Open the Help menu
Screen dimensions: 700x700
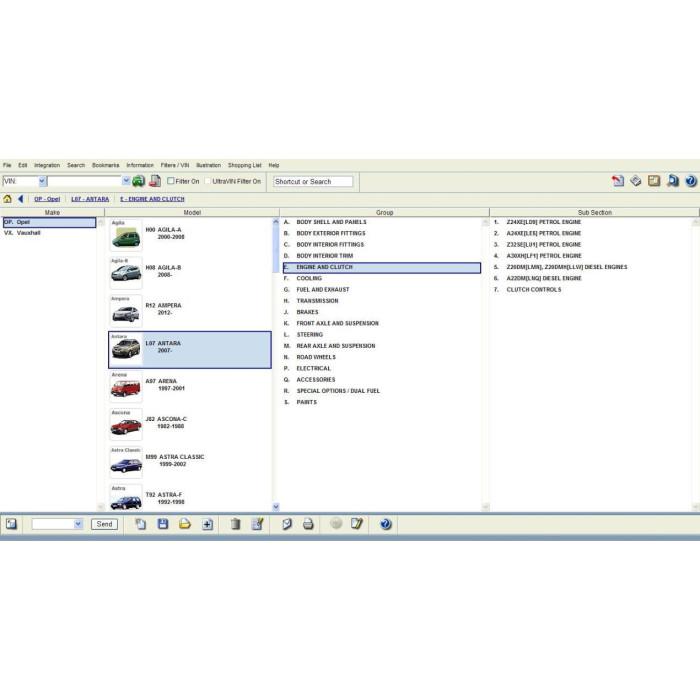point(274,165)
